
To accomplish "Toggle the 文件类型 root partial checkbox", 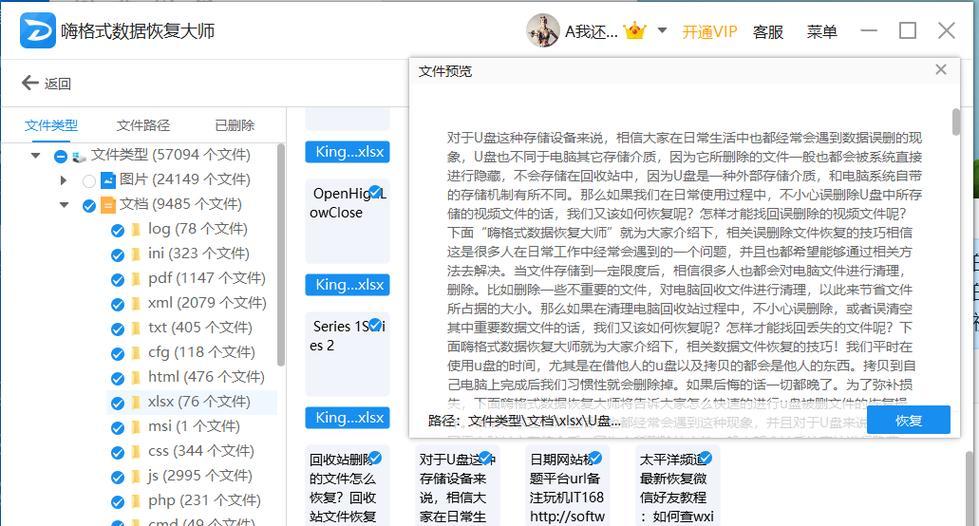I will click(61, 156).
